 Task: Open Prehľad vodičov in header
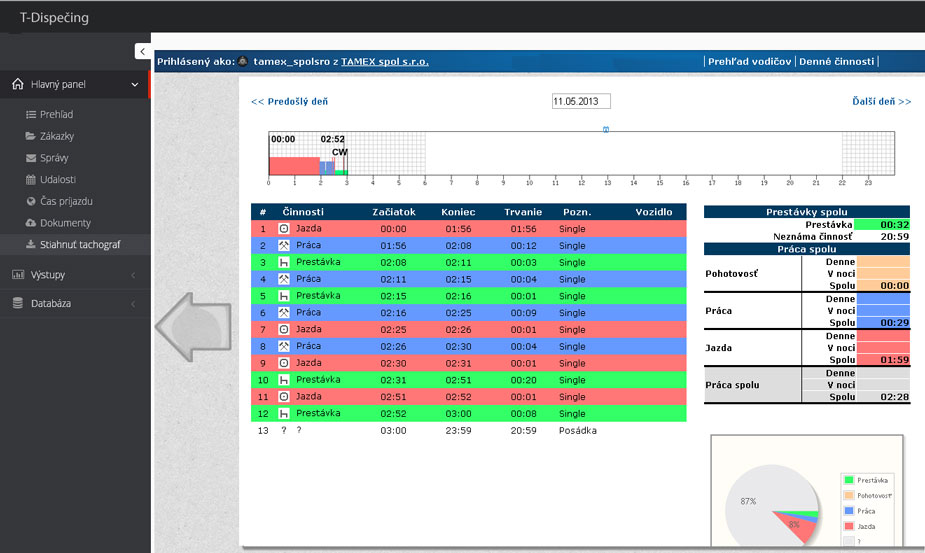click(749, 61)
